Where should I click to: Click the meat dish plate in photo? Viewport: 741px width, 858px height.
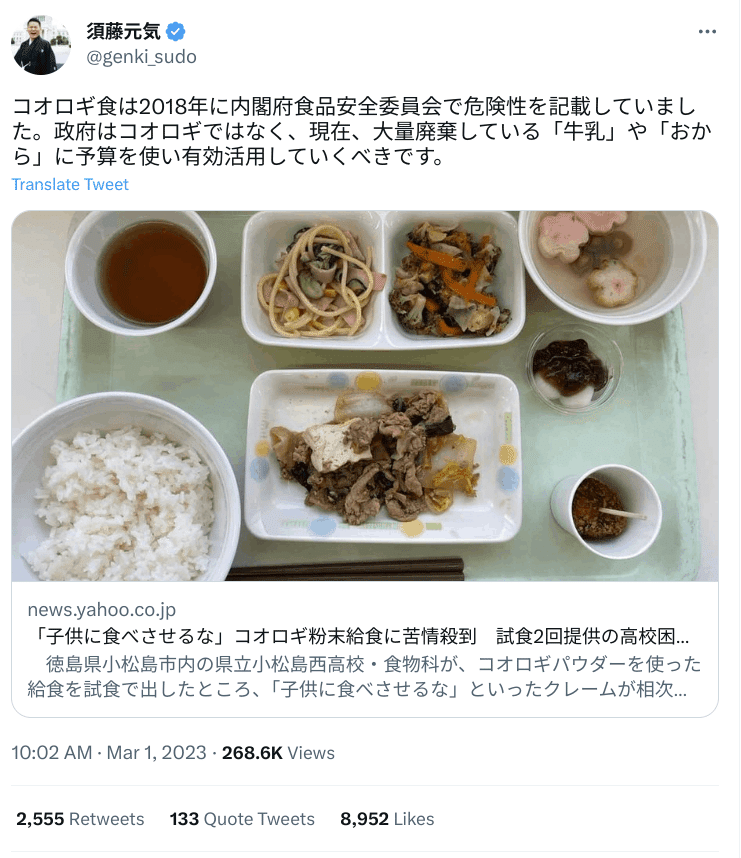tap(383, 456)
